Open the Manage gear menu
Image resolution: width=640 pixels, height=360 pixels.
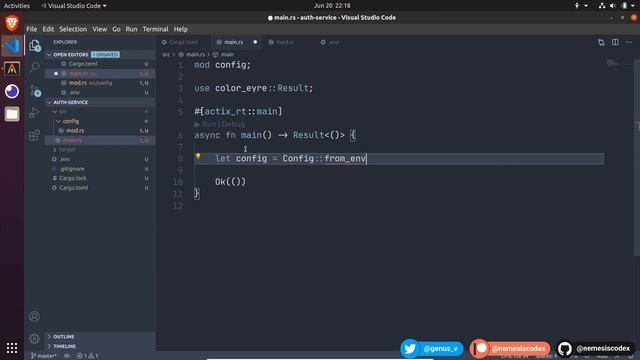pos(35,338)
